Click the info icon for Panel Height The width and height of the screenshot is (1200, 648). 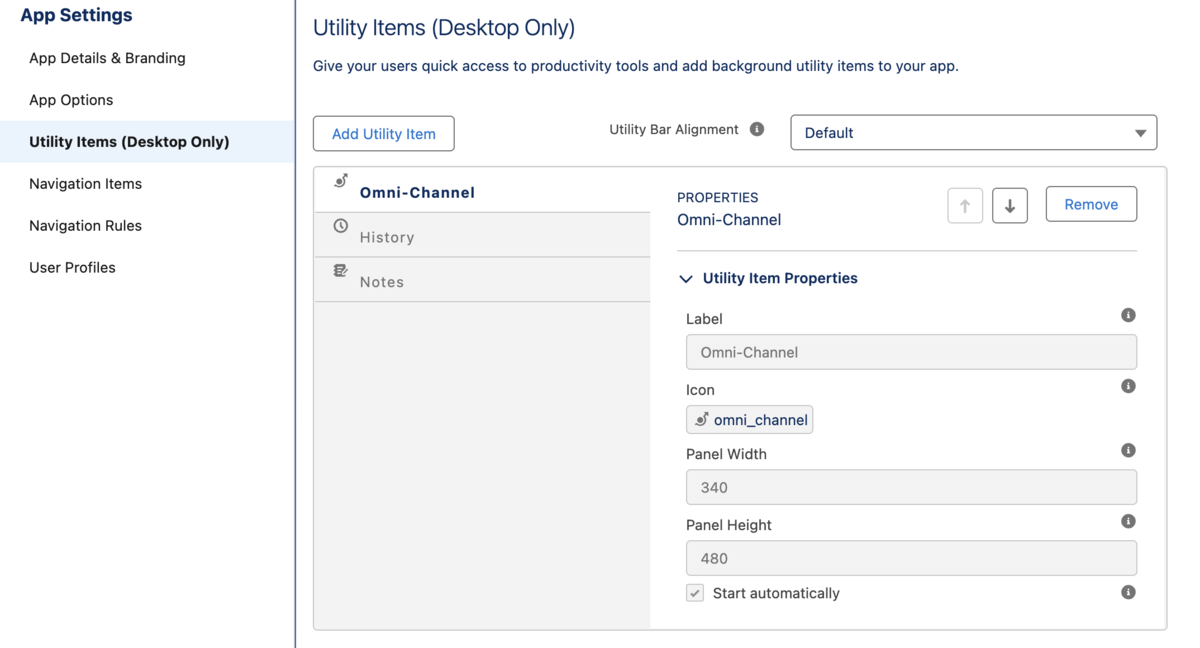pos(1128,521)
